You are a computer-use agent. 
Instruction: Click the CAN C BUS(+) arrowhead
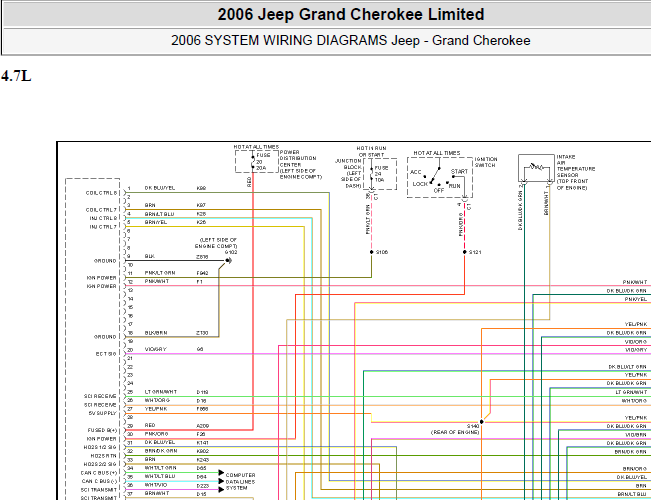click(221, 473)
